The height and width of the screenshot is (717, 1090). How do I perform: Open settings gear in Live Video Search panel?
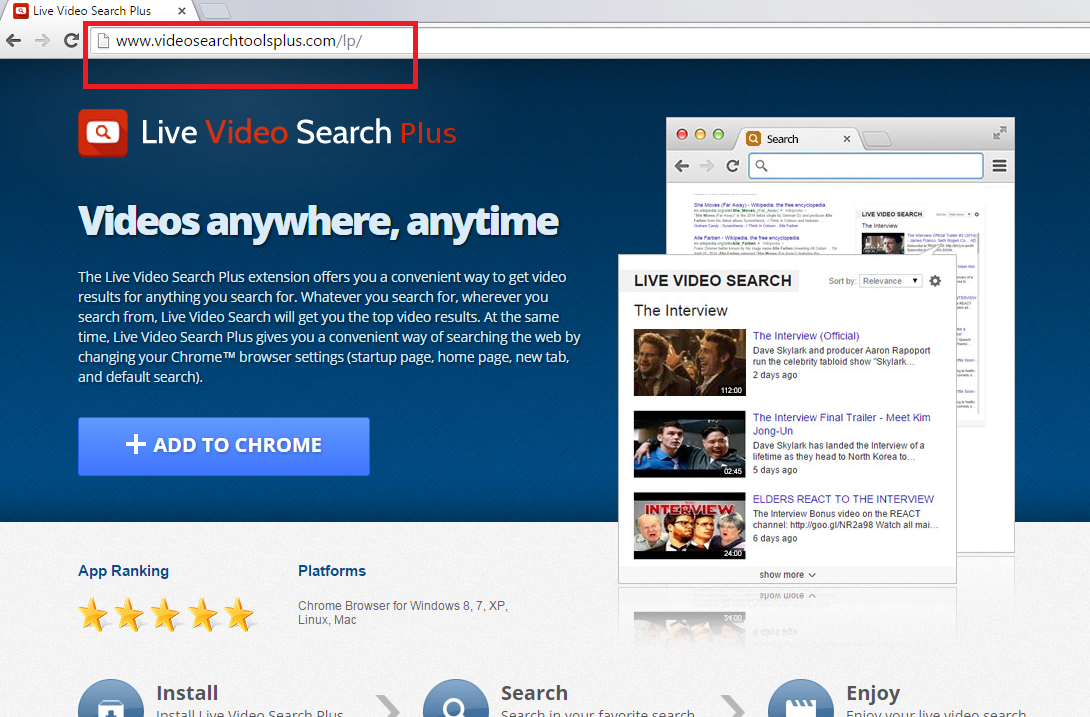click(x=935, y=281)
